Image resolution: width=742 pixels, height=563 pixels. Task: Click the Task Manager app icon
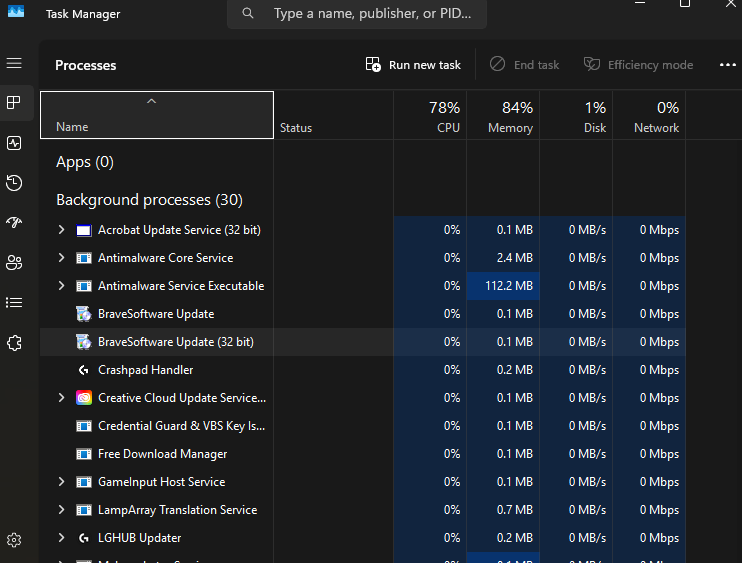pyautogui.click(x=16, y=11)
